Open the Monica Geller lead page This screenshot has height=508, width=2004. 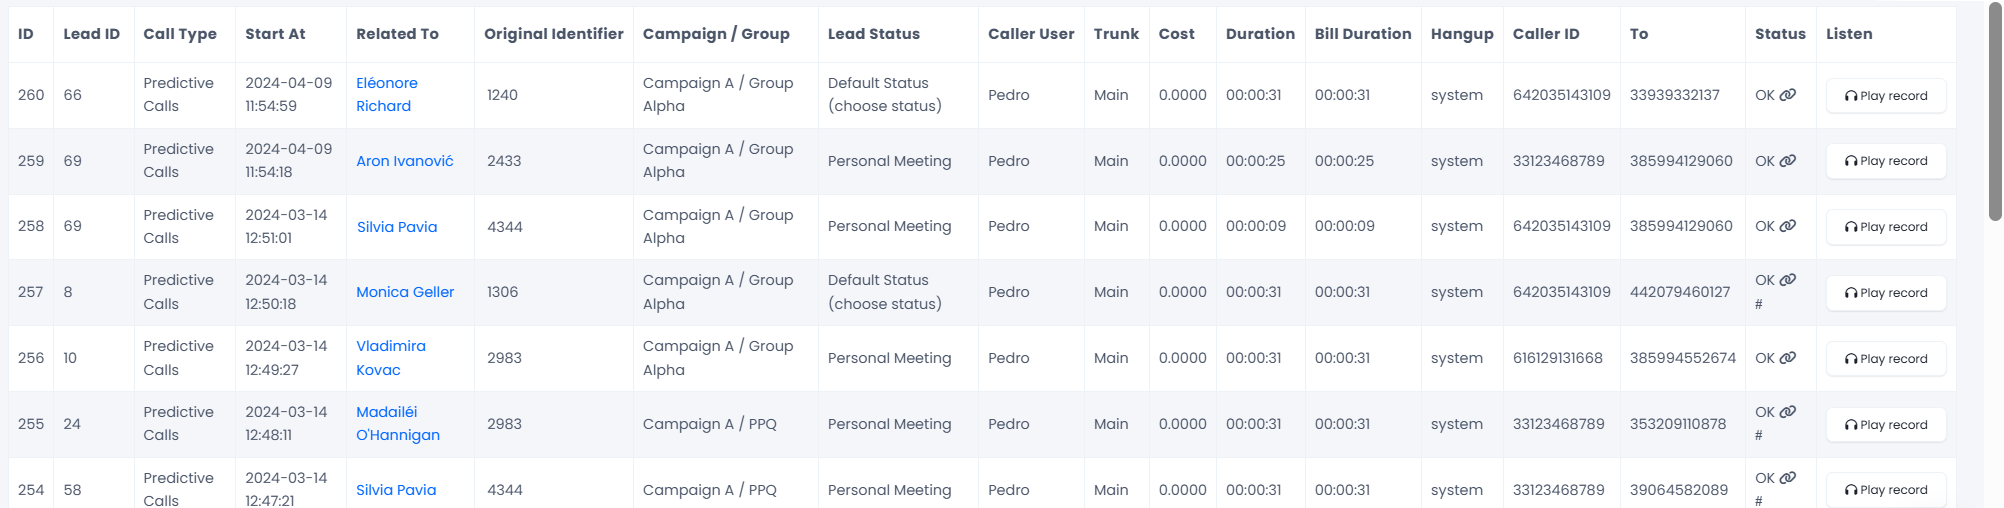pyautogui.click(x=405, y=292)
